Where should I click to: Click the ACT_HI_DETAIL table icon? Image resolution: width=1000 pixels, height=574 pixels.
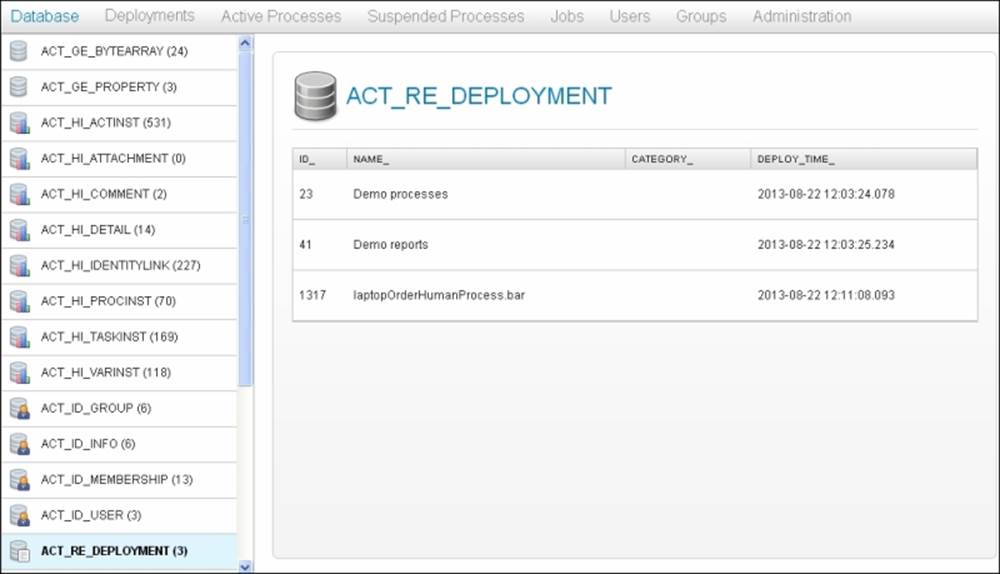pyautogui.click(x=19, y=230)
